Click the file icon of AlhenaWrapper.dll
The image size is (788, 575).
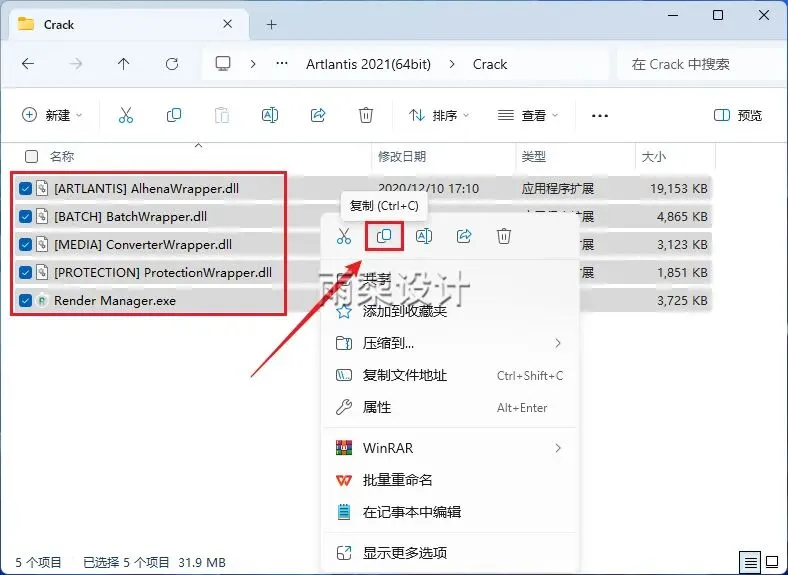click(x=42, y=188)
